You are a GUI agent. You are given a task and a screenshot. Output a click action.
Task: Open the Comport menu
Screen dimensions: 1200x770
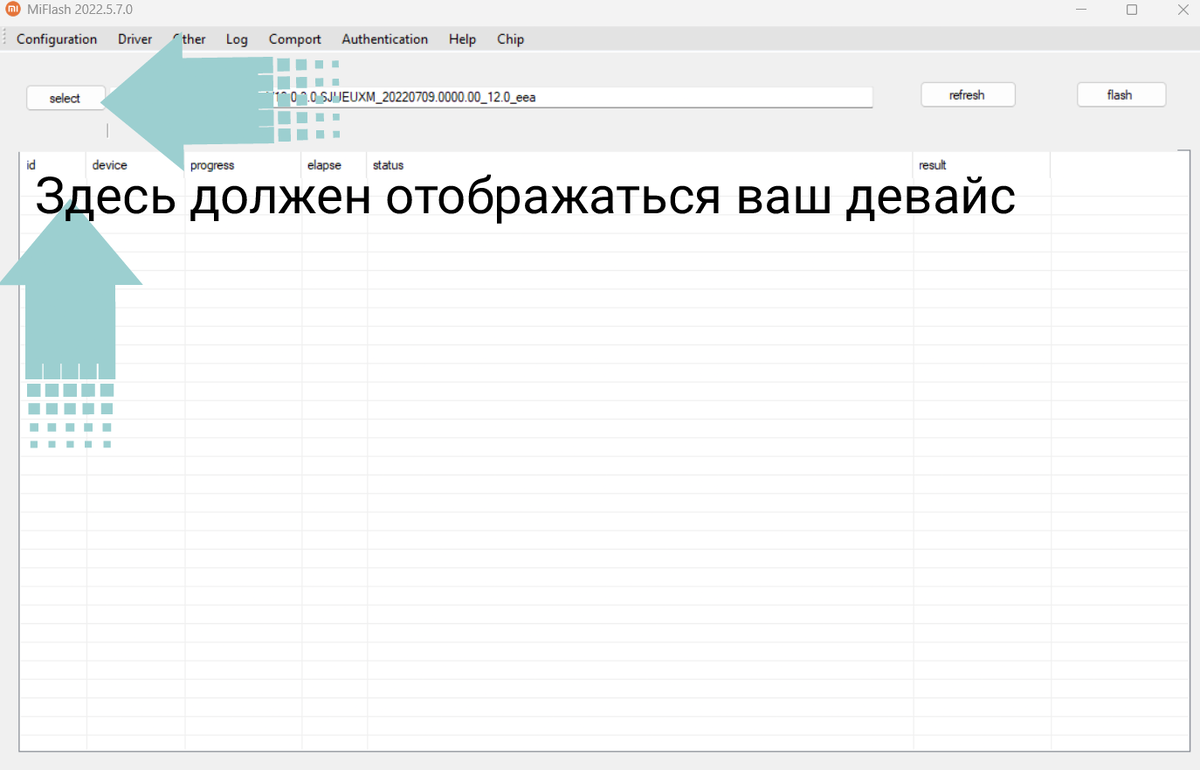(x=294, y=39)
